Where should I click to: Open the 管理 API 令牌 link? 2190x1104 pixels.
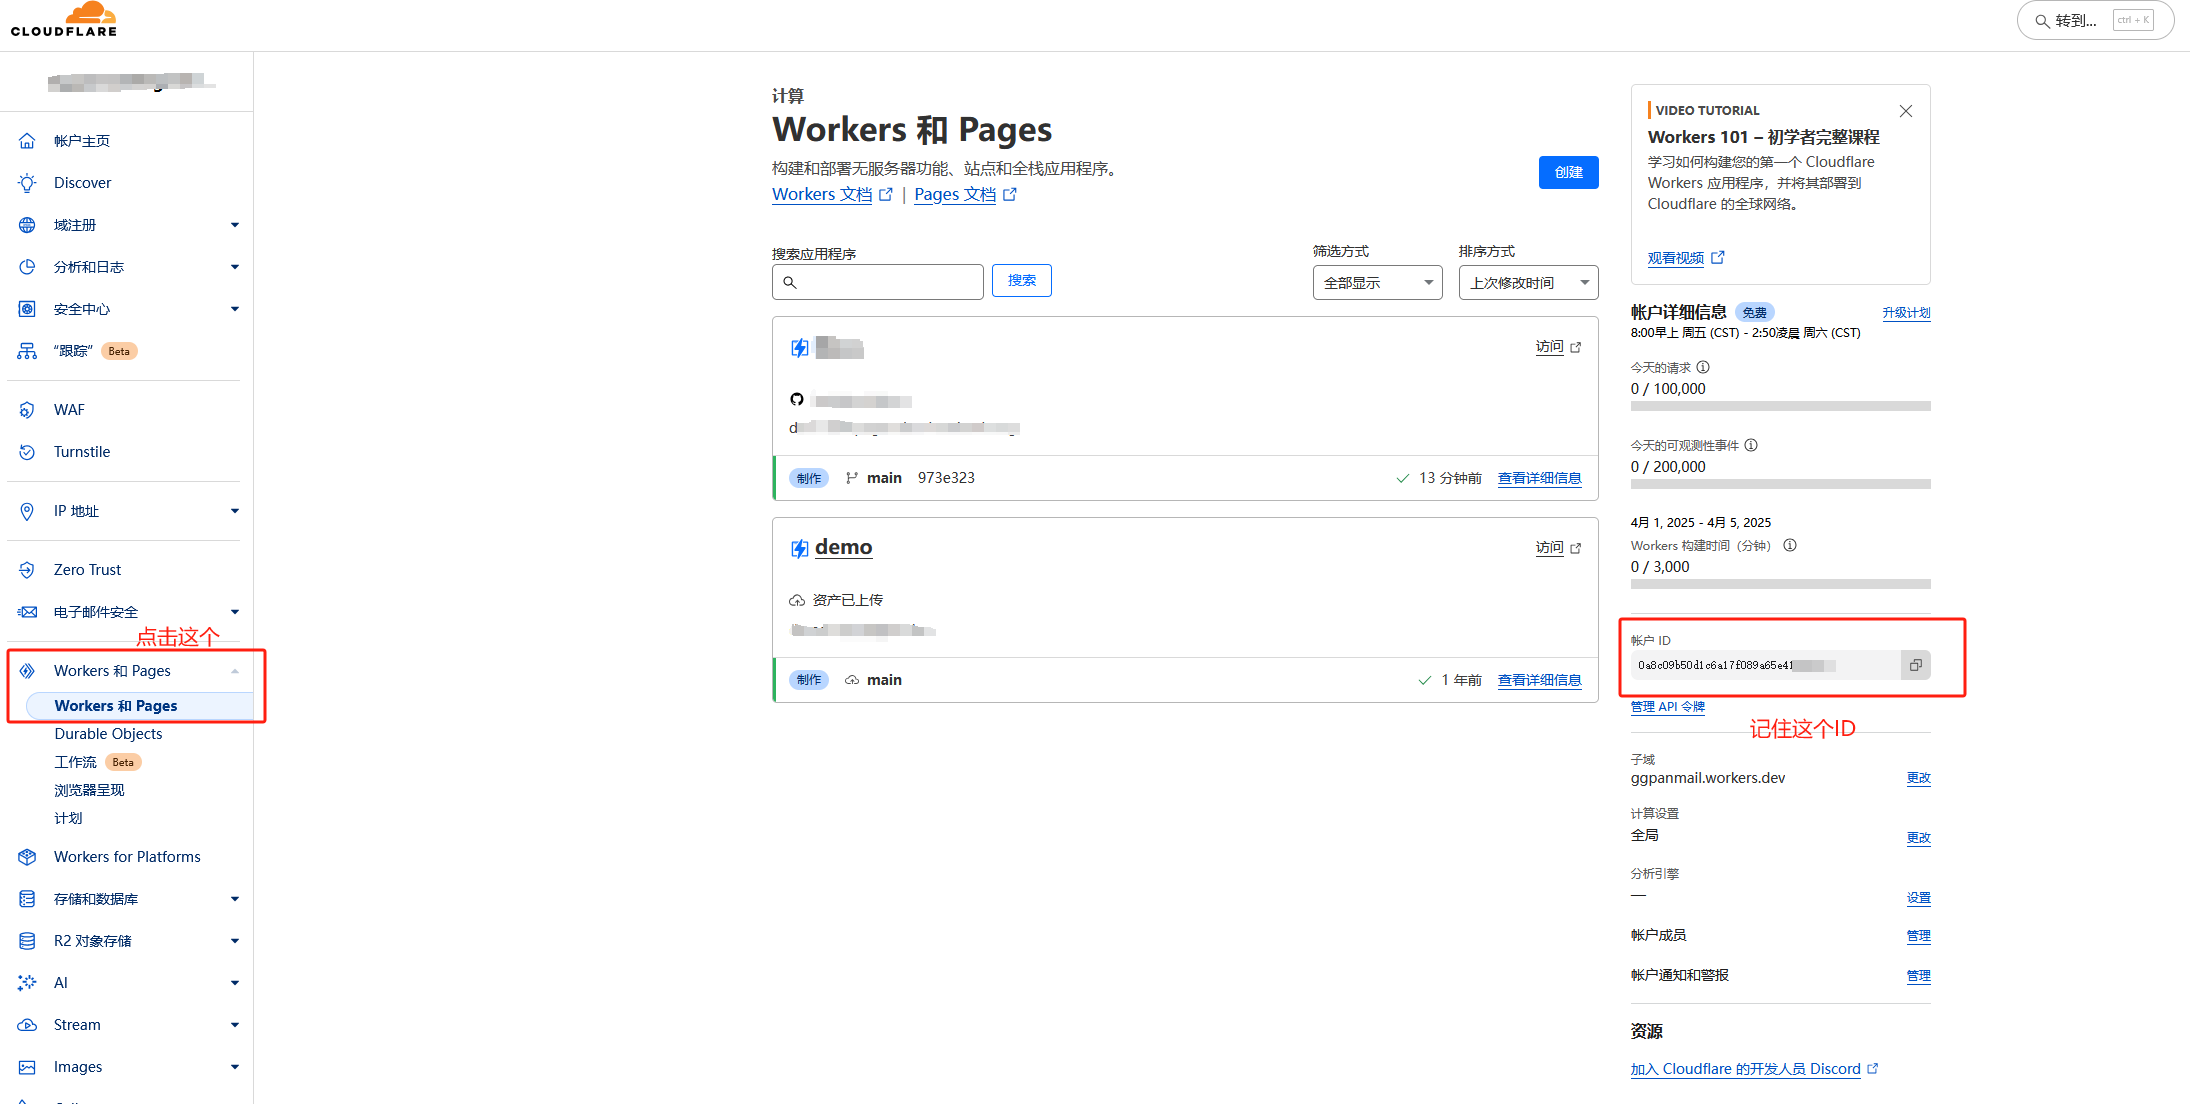(x=1667, y=707)
